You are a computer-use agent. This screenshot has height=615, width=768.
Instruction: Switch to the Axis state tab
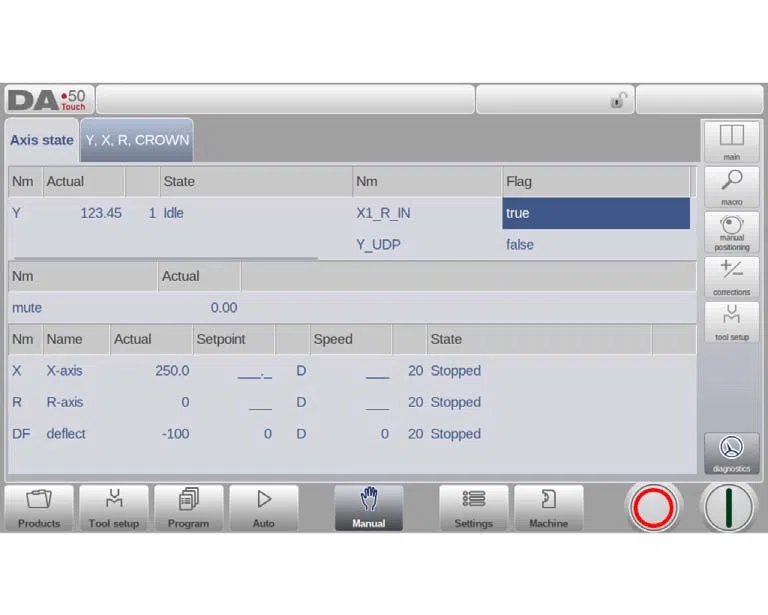[x=42, y=140]
